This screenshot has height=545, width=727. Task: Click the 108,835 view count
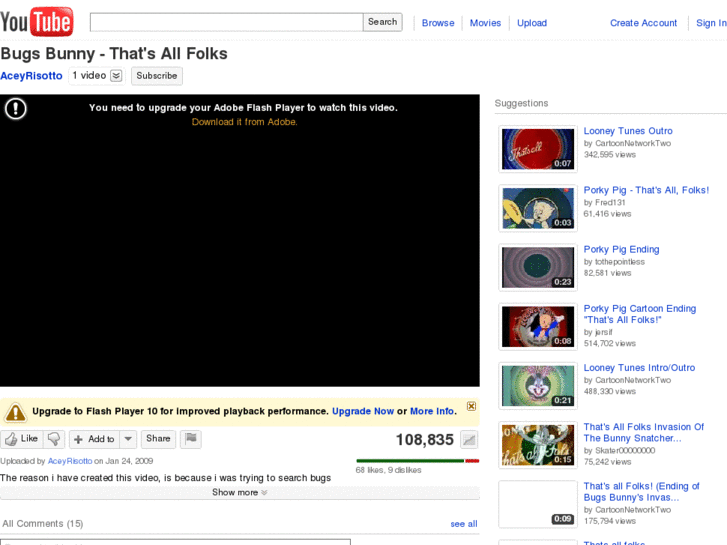[424, 440]
